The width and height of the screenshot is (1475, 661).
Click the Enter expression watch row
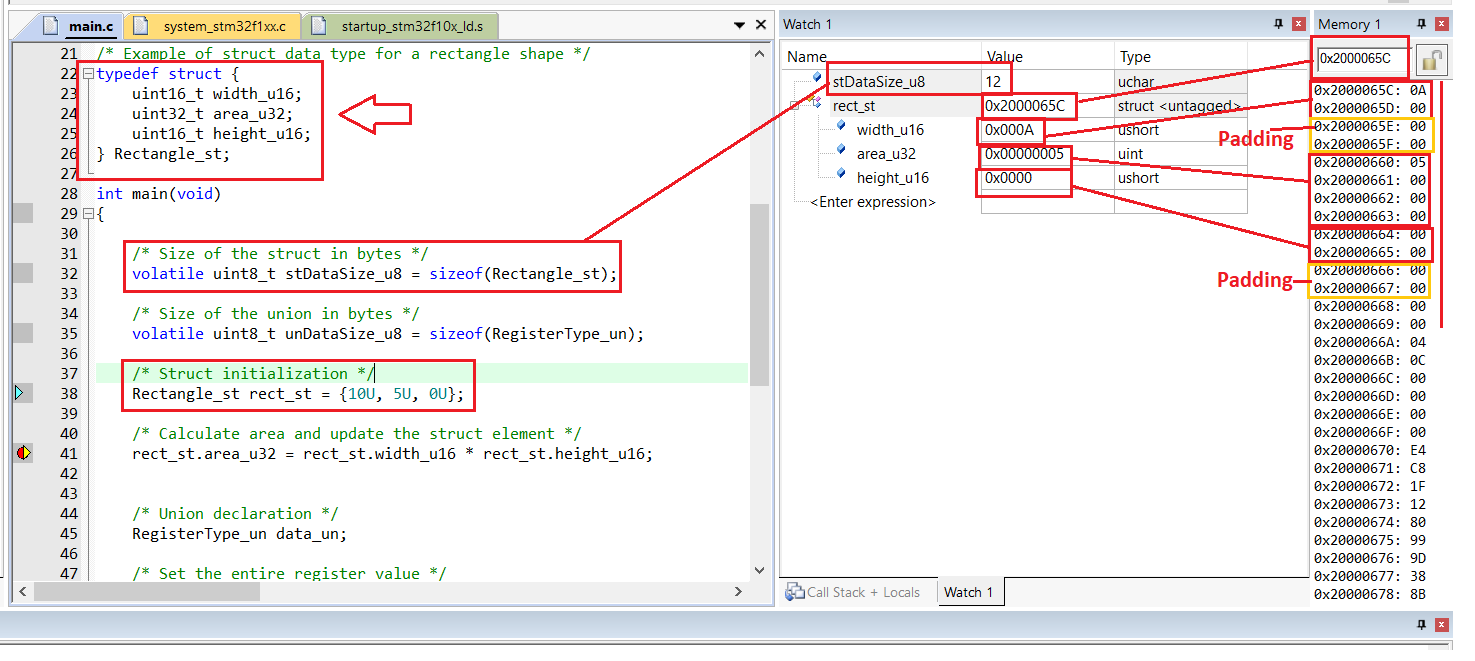[x=873, y=202]
